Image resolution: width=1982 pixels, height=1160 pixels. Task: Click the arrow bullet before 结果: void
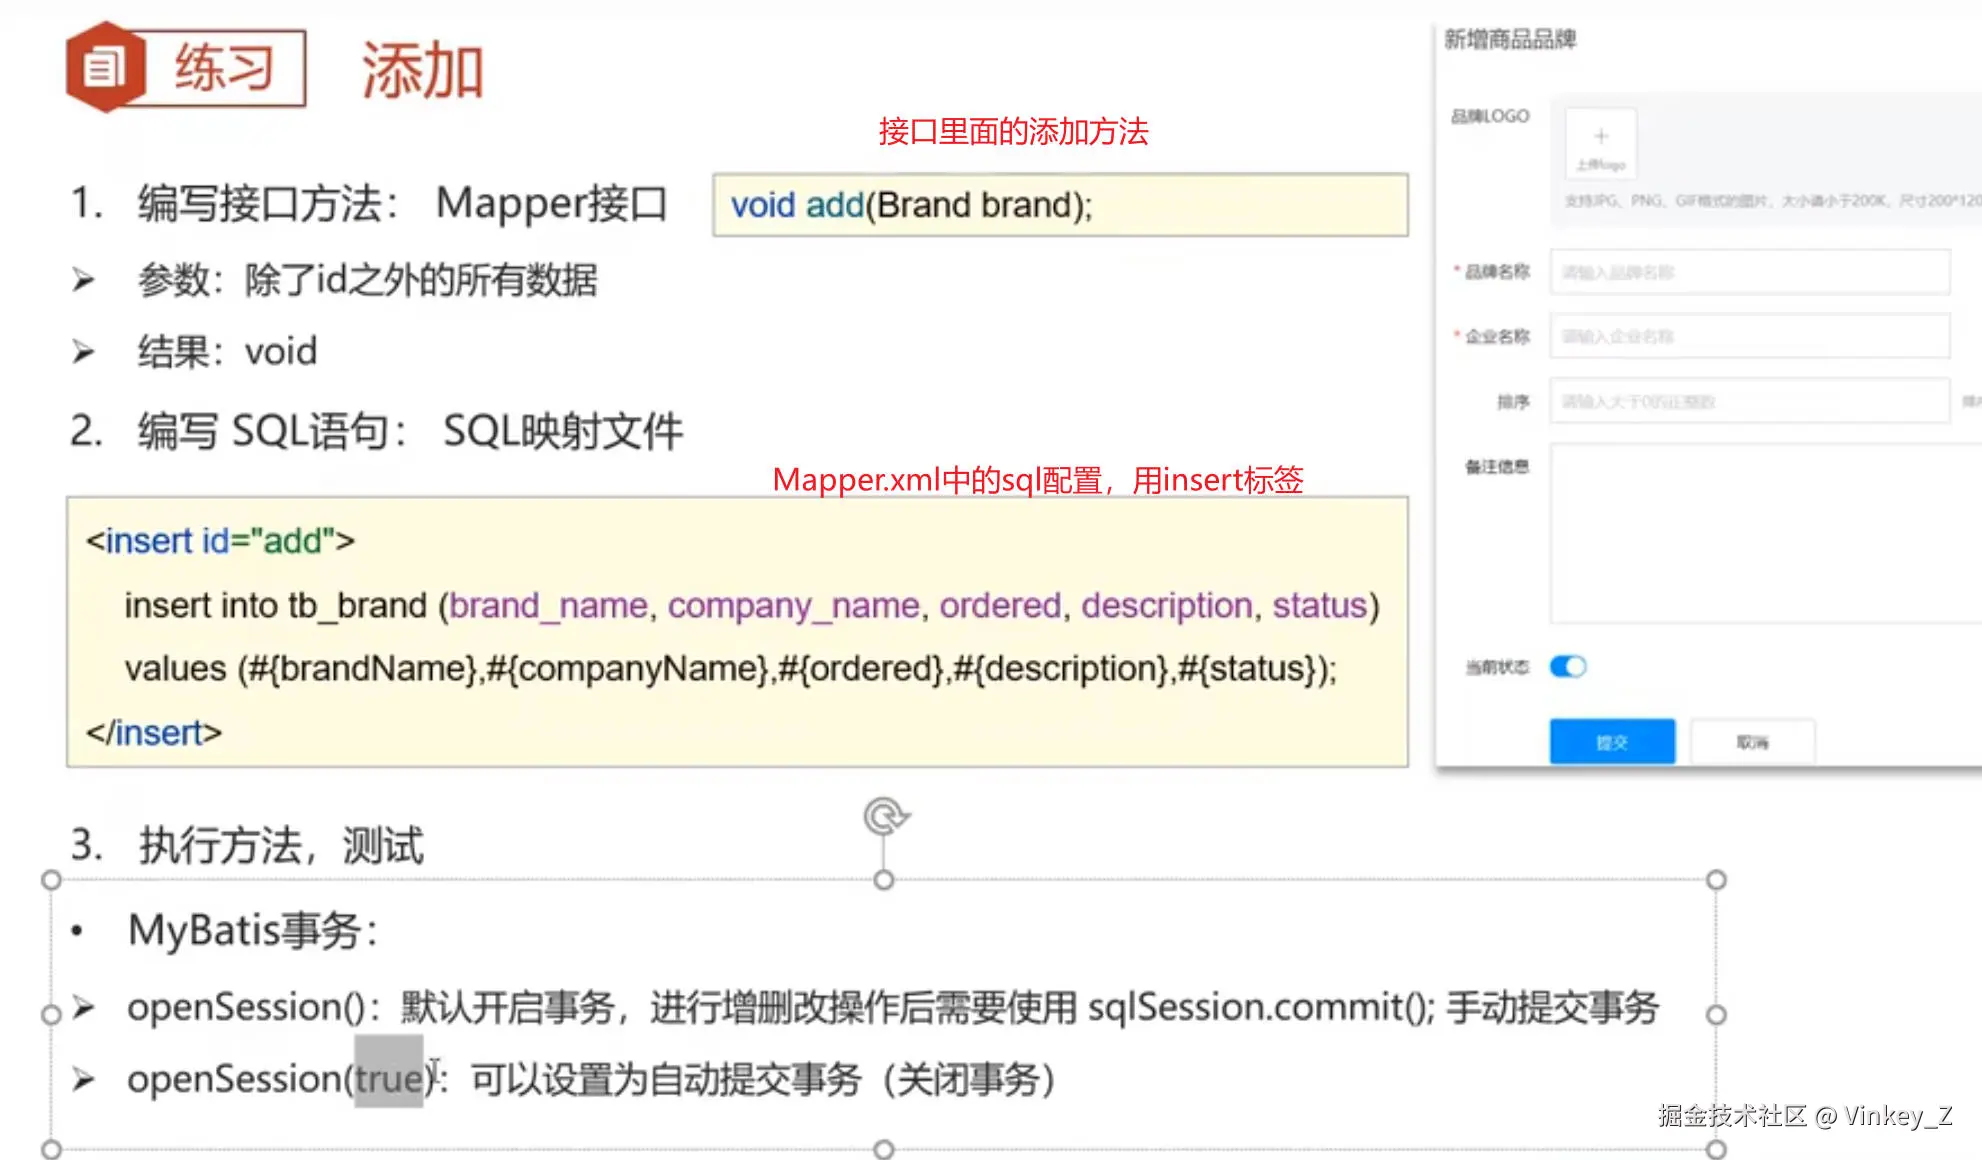[84, 352]
